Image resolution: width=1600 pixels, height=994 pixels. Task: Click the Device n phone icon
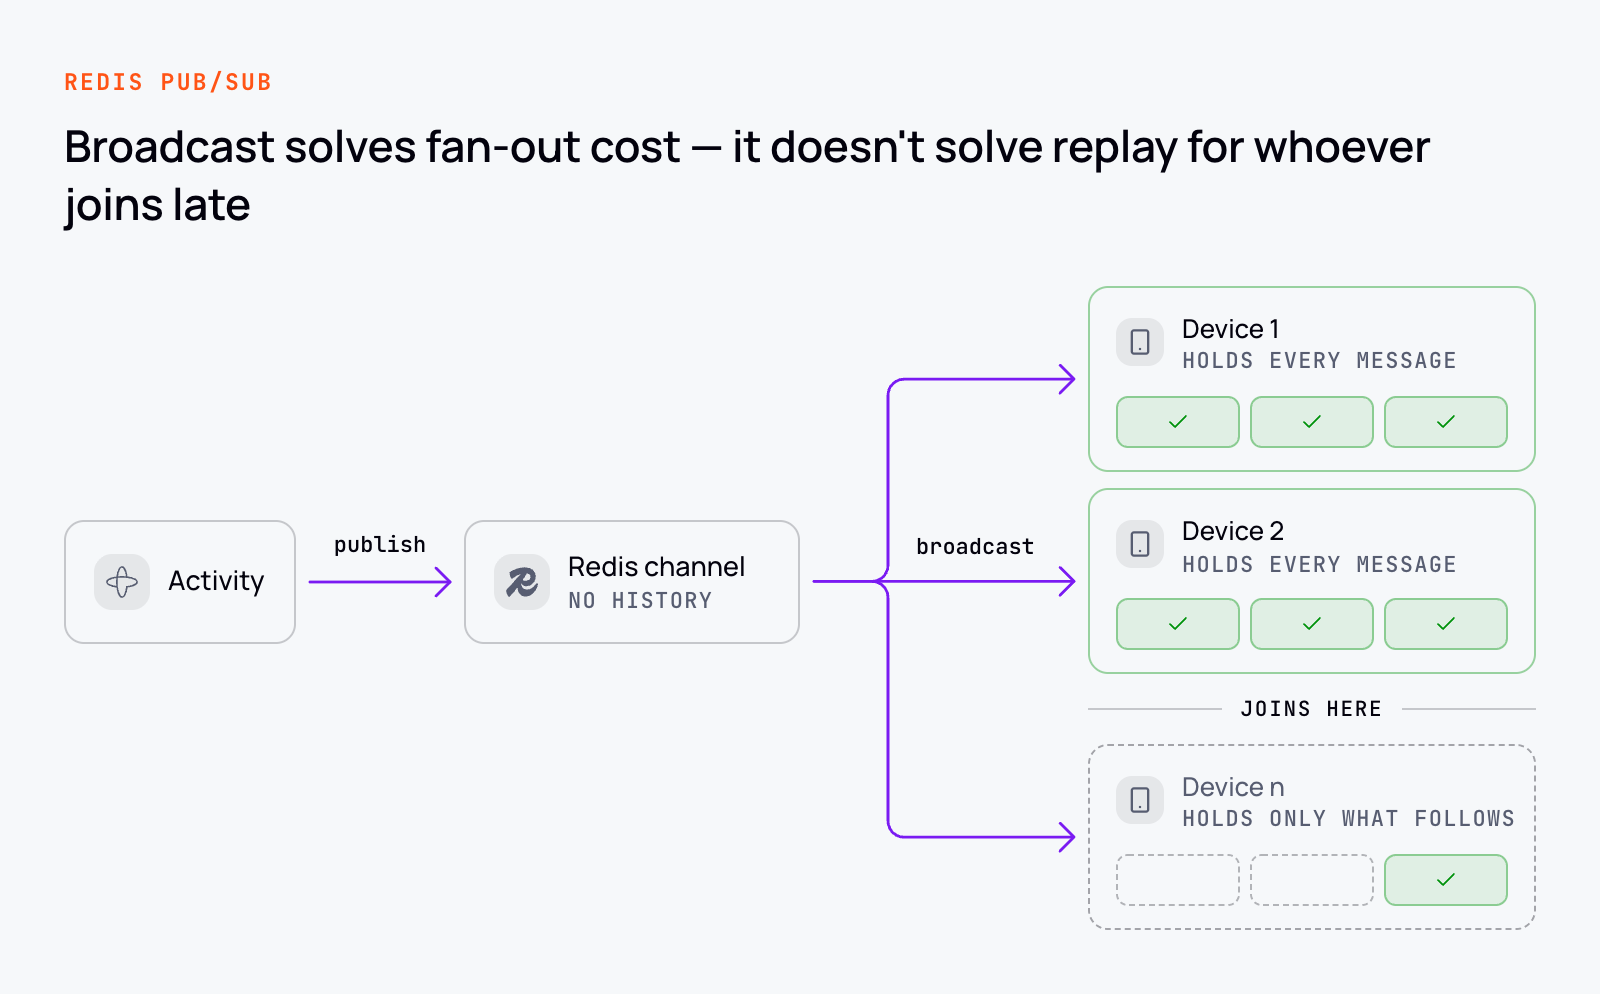(x=1140, y=800)
